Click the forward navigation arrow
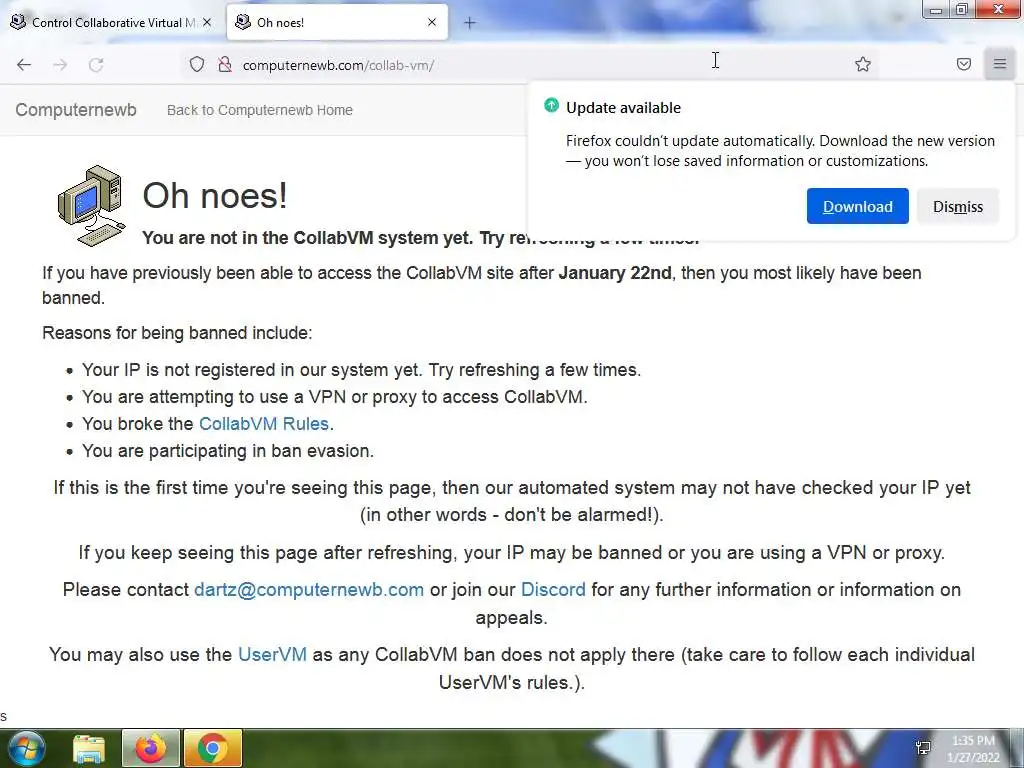The height and width of the screenshot is (768, 1024). [x=60, y=65]
